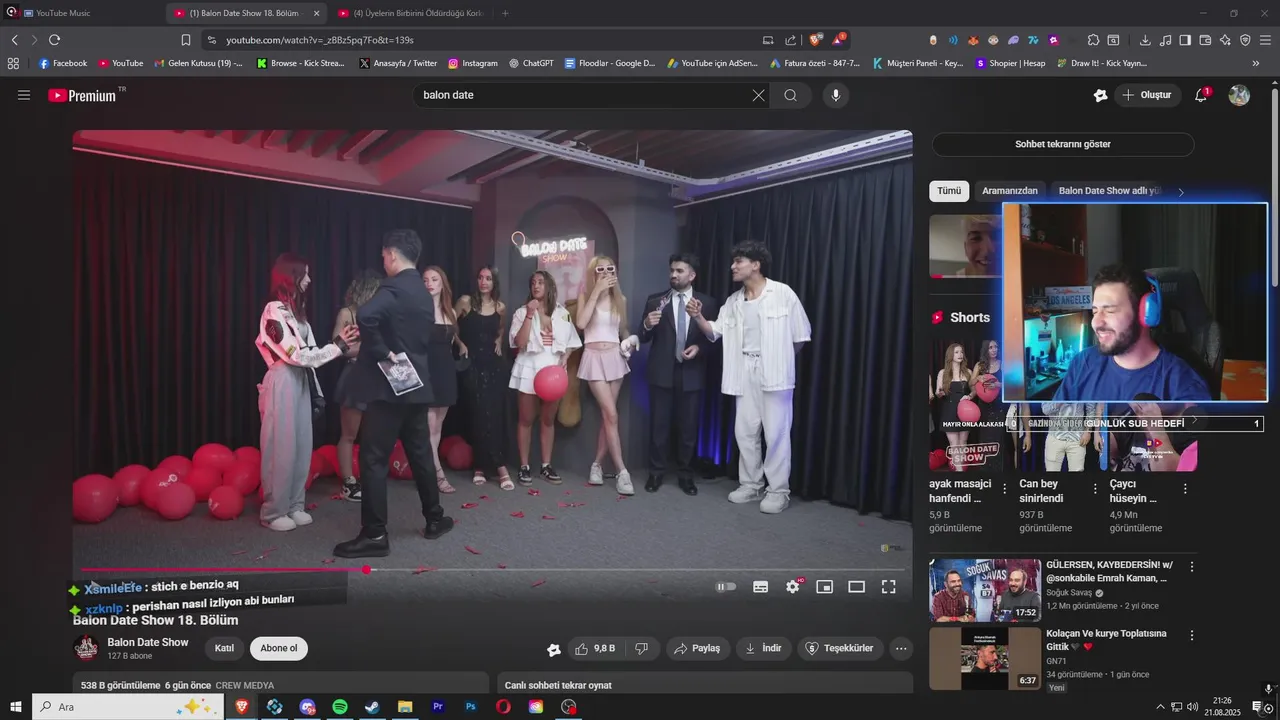The image size is (1280, 720).
Task: Share the video via Paylaş
Action: click(x=698, y=648)
